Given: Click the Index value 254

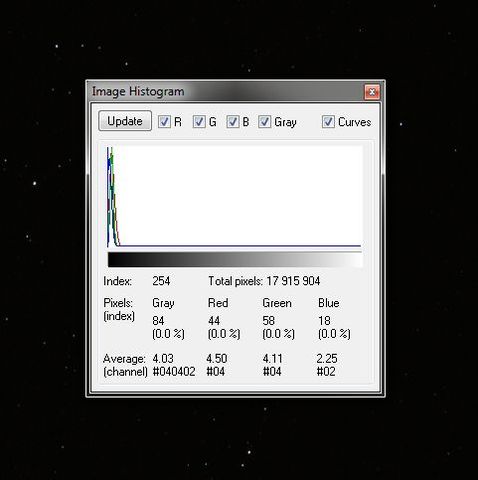Looking at the screenshot, I should pos(161,281).
